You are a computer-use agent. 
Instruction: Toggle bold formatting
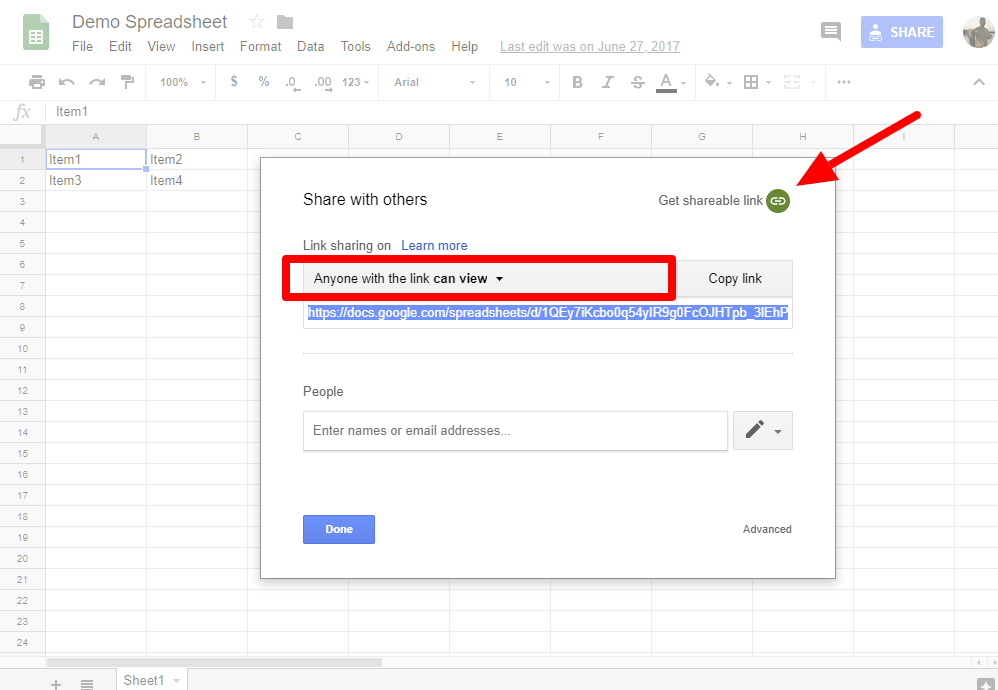[577, 82]
